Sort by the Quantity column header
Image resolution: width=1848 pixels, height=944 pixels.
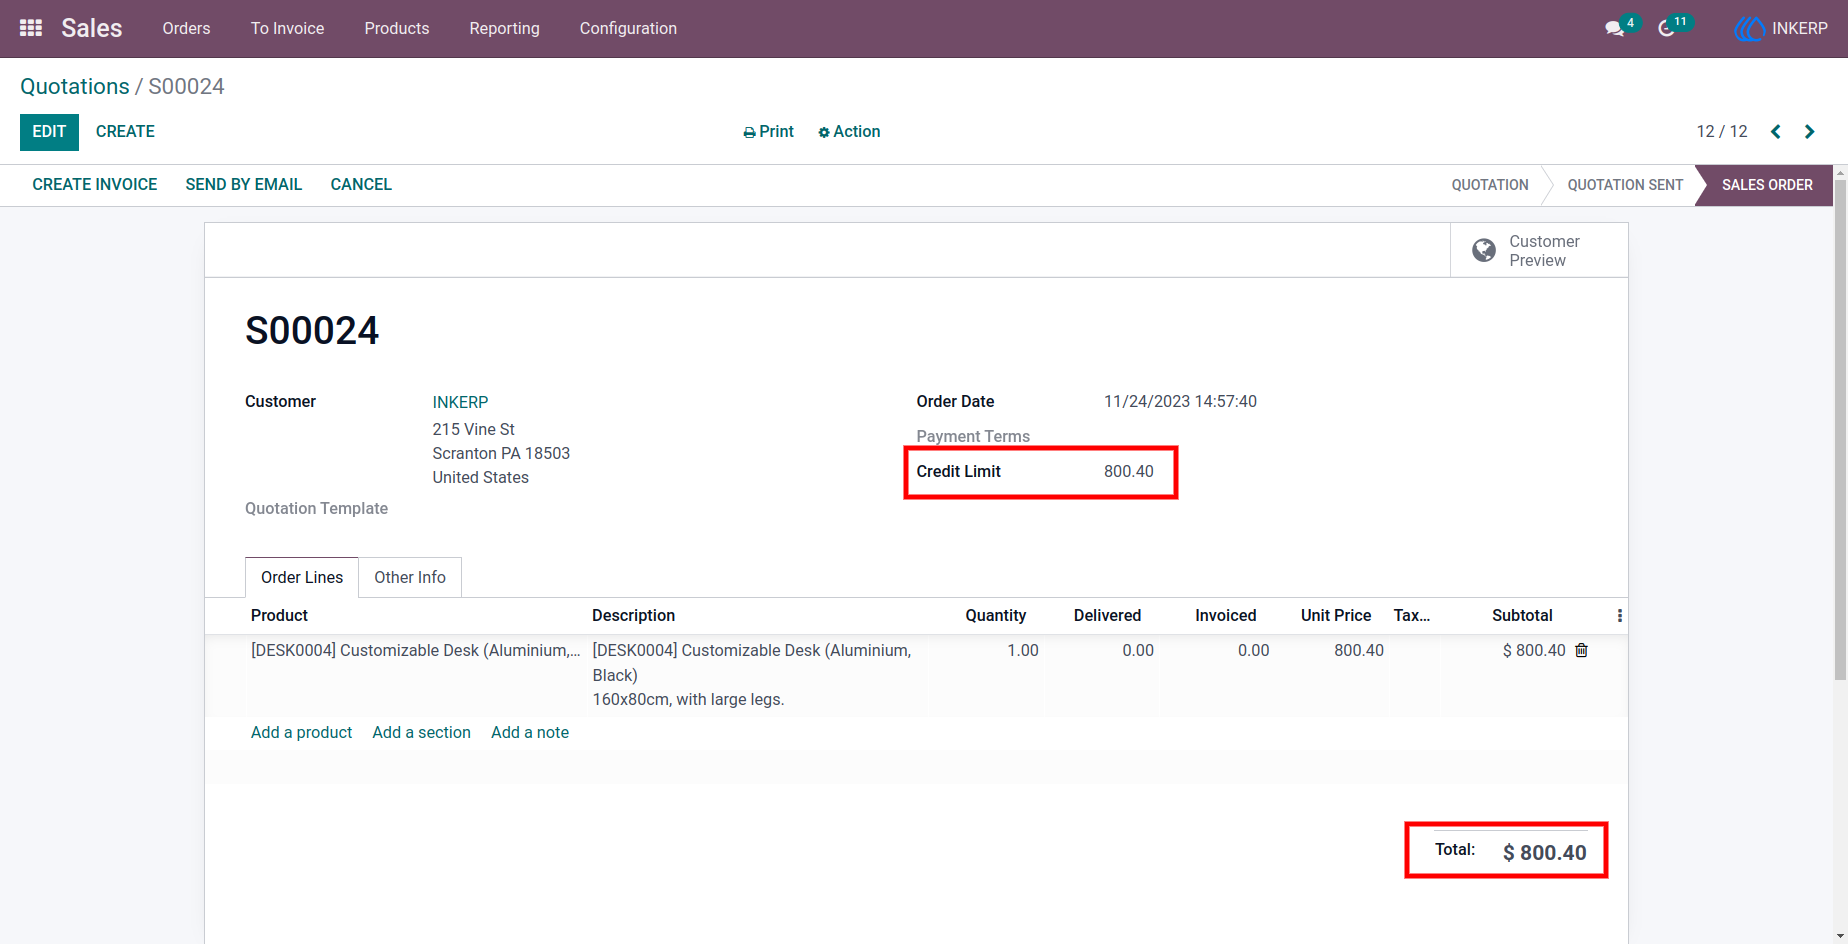[x=995, y=616]
